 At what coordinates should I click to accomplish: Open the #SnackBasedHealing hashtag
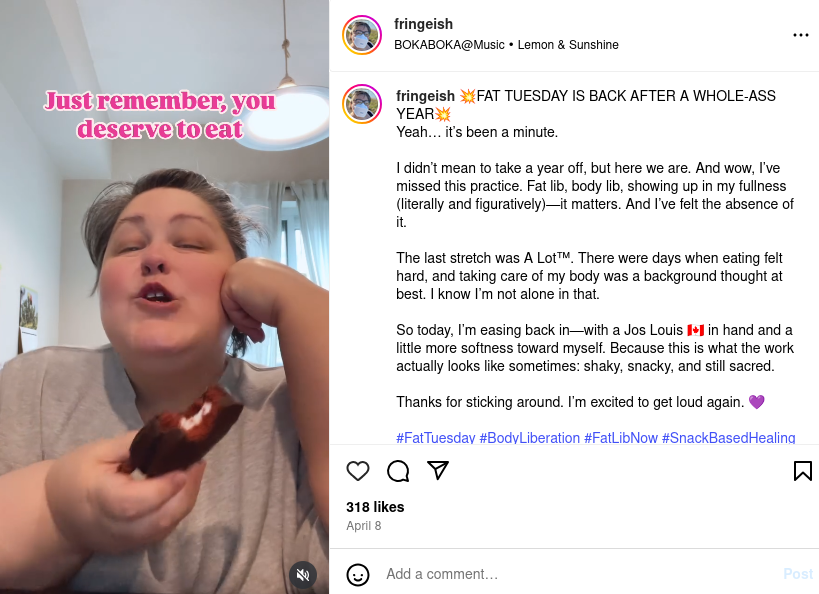click(729, 438)
